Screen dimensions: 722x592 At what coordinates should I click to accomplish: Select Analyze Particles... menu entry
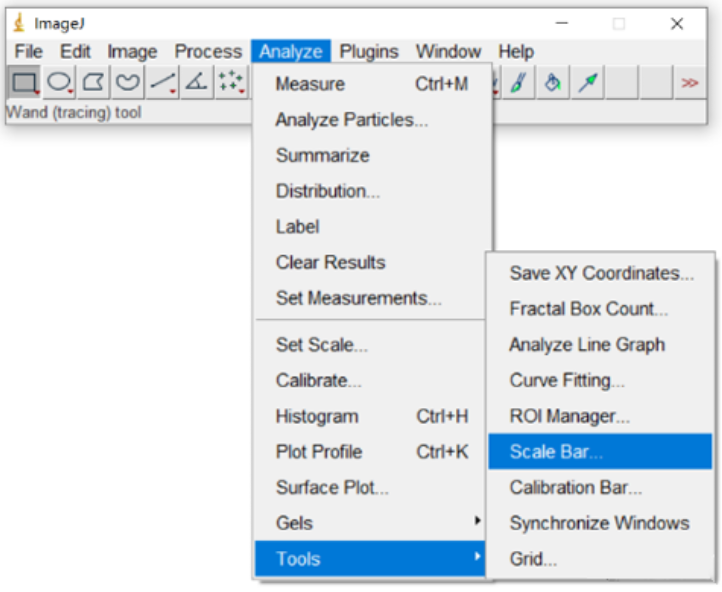tap(352, 120)
